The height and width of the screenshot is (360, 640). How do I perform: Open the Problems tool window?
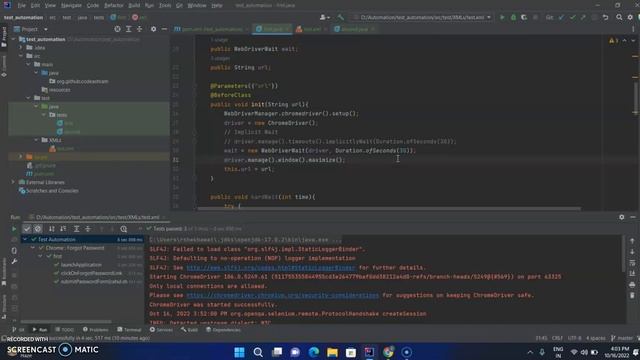[x=96, y=330]
